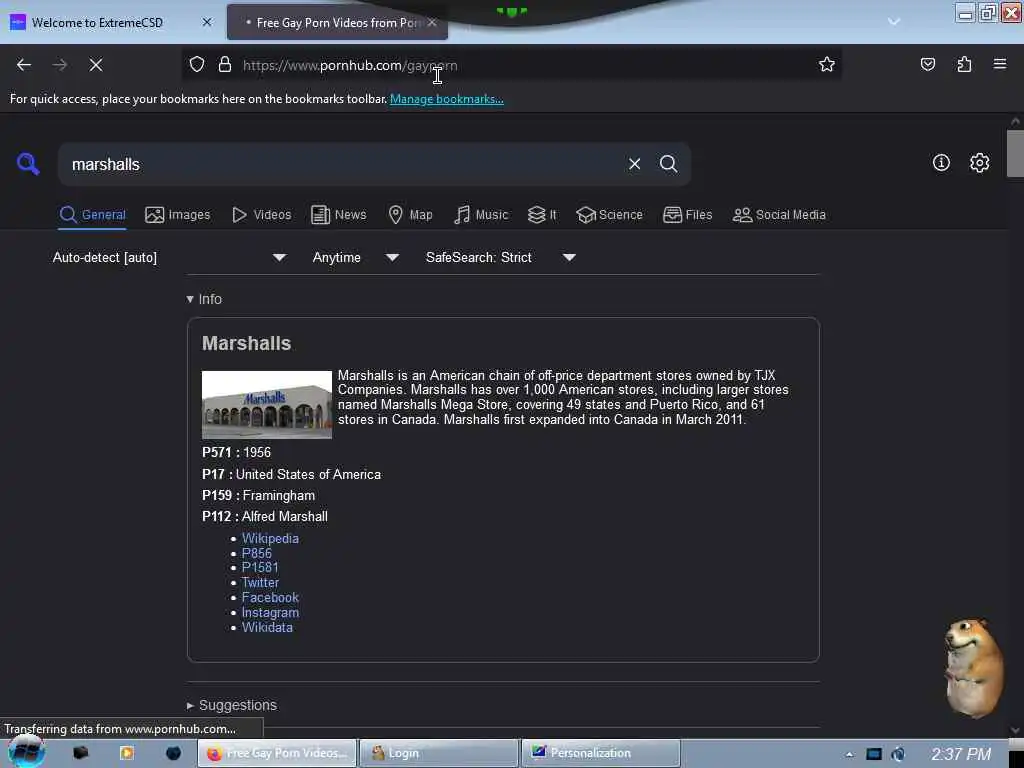Select the P17 : United States of America row
Viewport: 1024px width, 768px height.
(x=291, y=474)
